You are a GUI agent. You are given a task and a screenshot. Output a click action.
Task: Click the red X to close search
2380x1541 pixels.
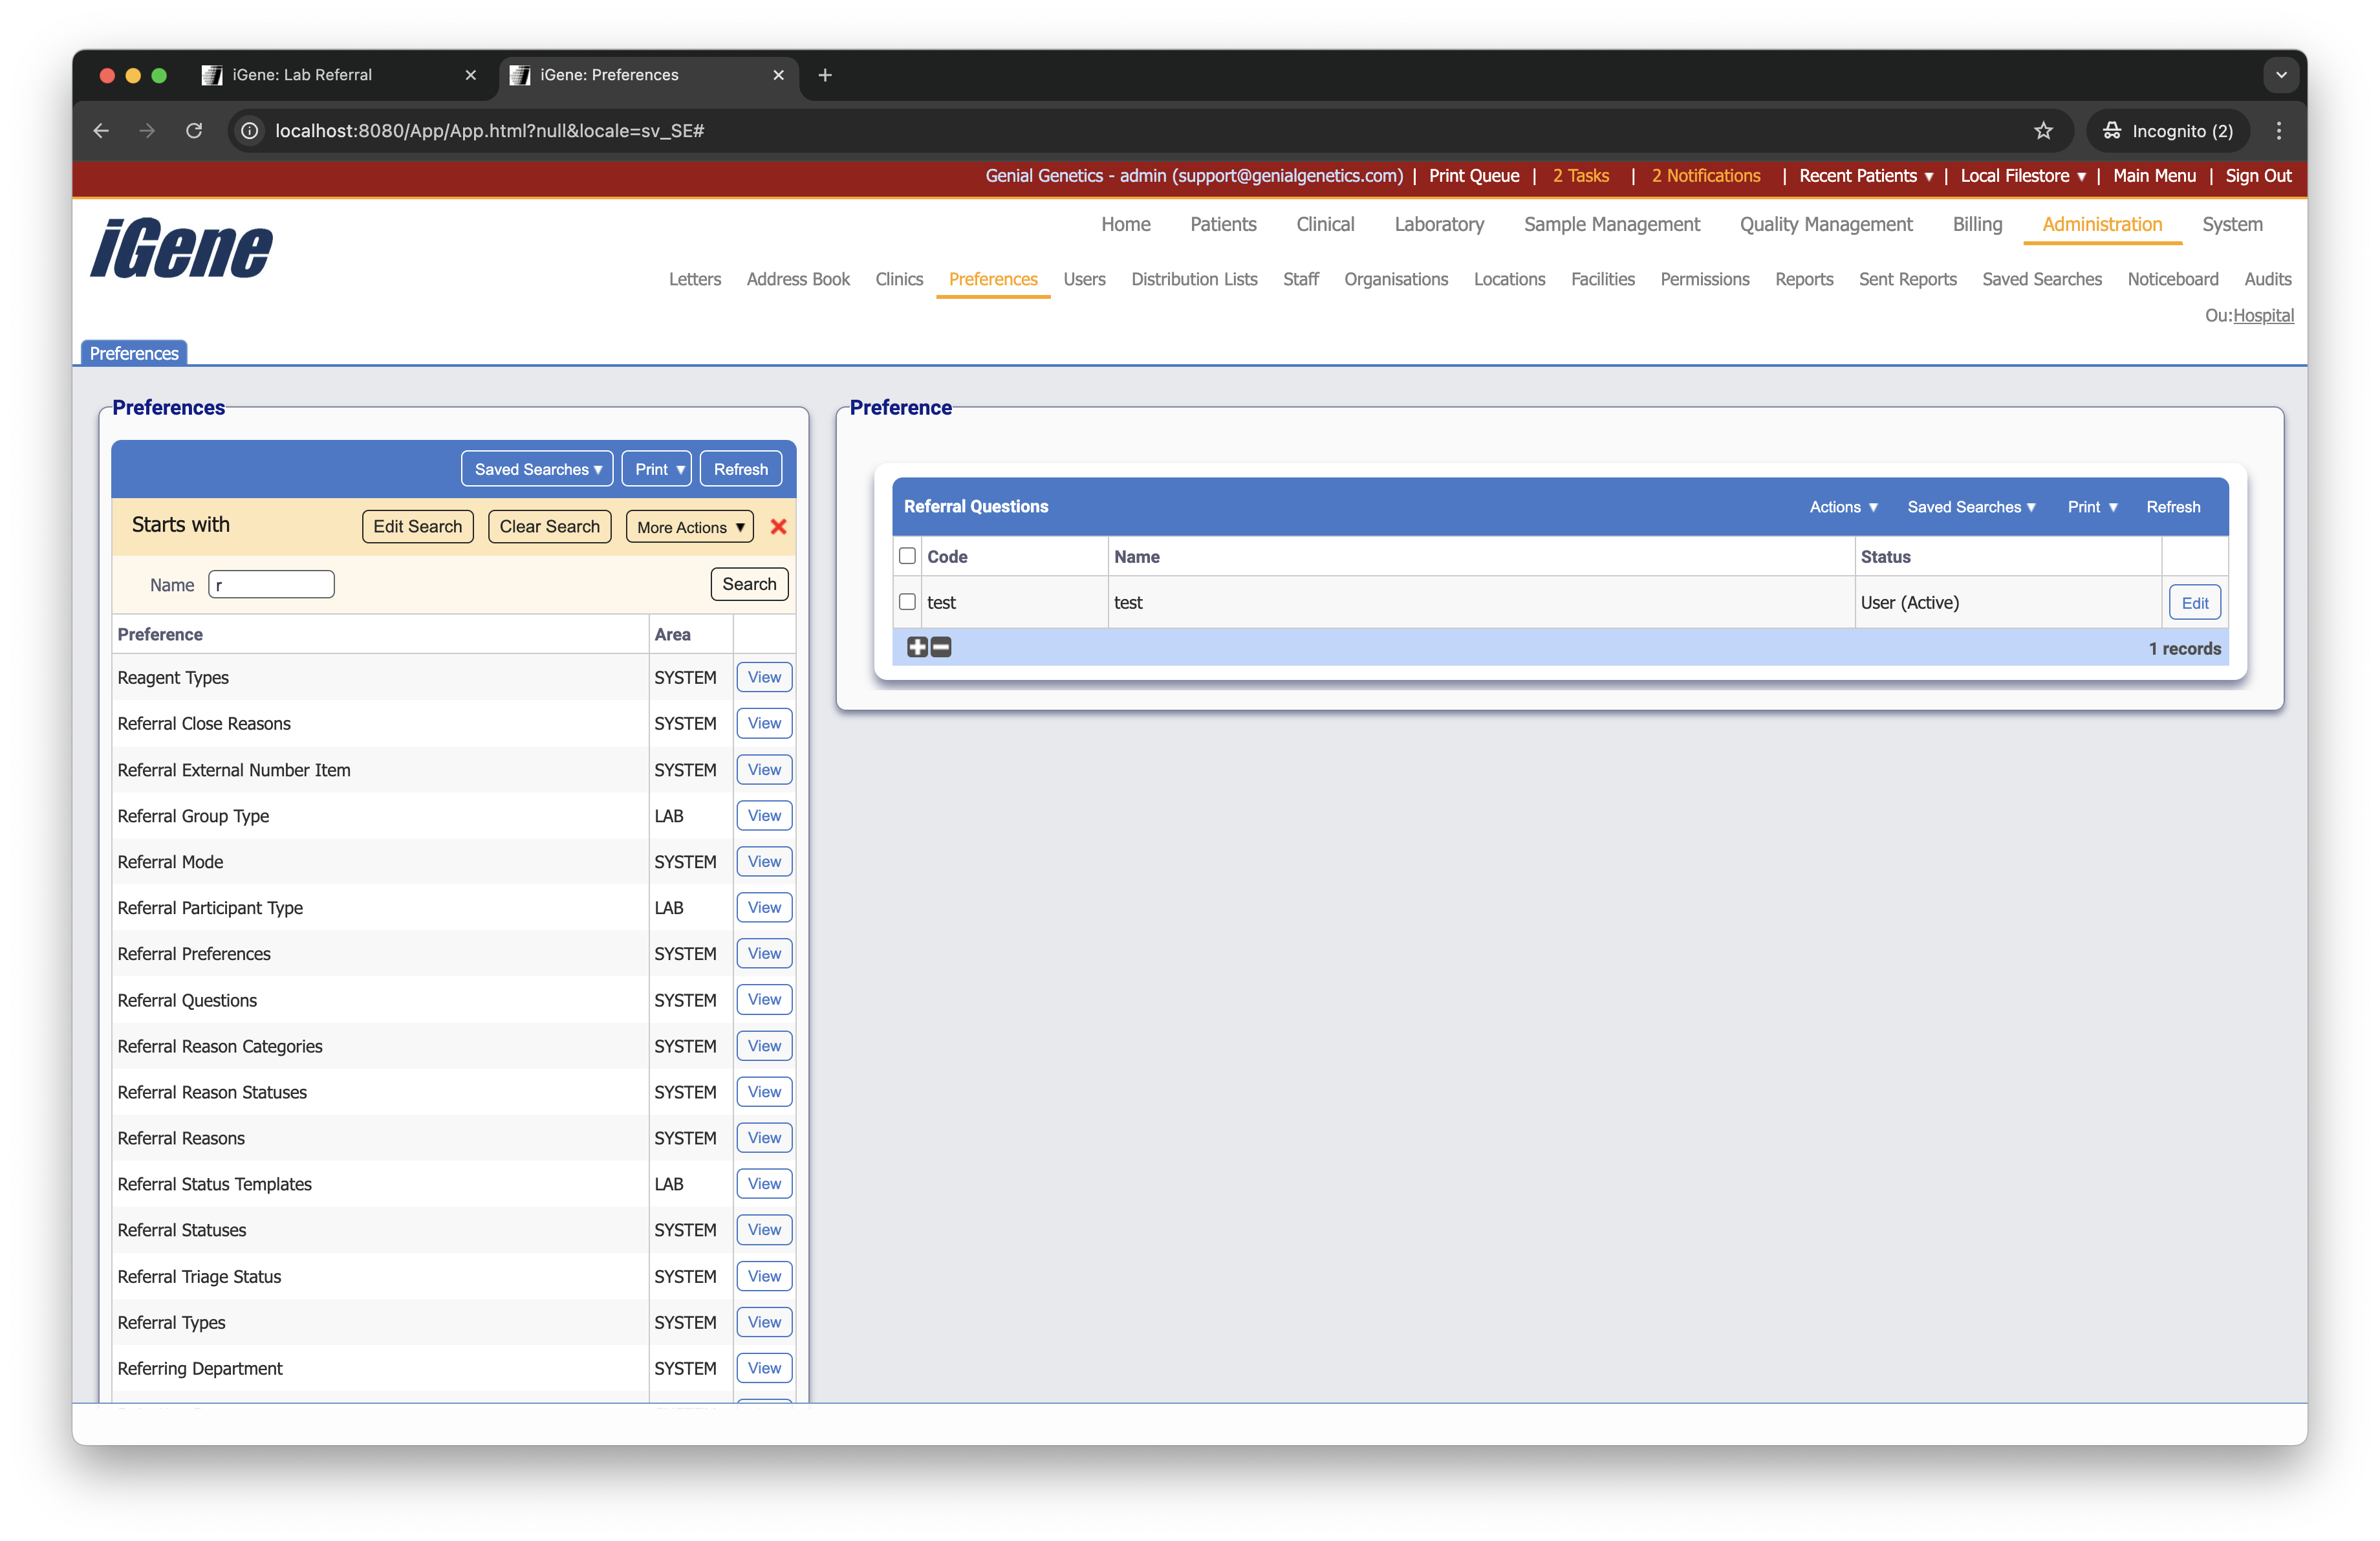[x=778, y=526]
